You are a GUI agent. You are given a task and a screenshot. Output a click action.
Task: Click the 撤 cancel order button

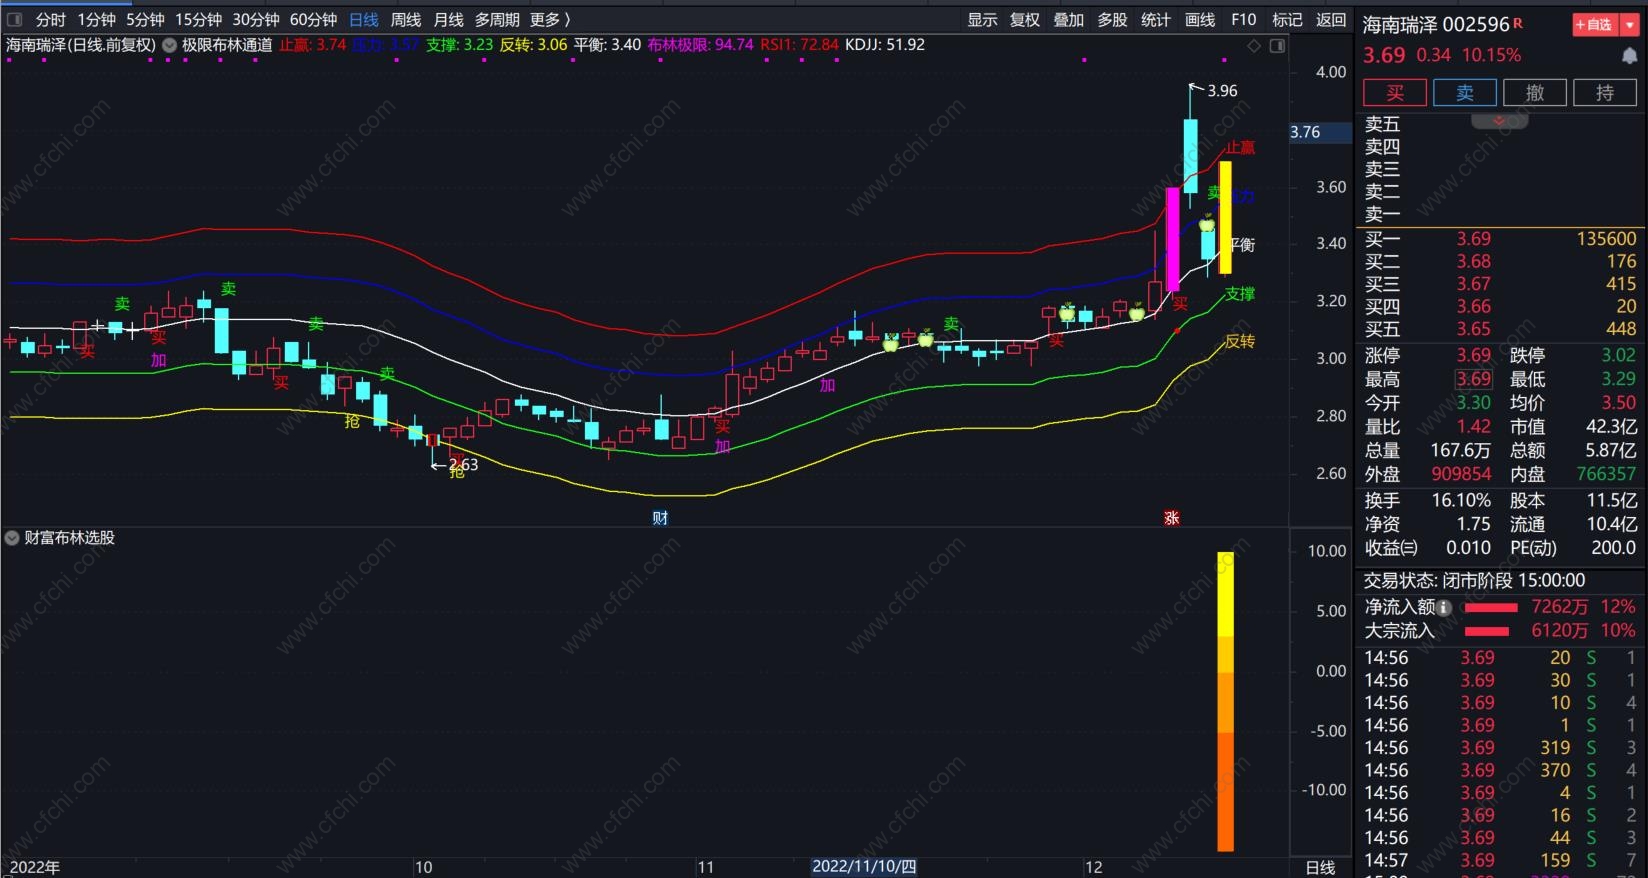tap(1535, 93)
